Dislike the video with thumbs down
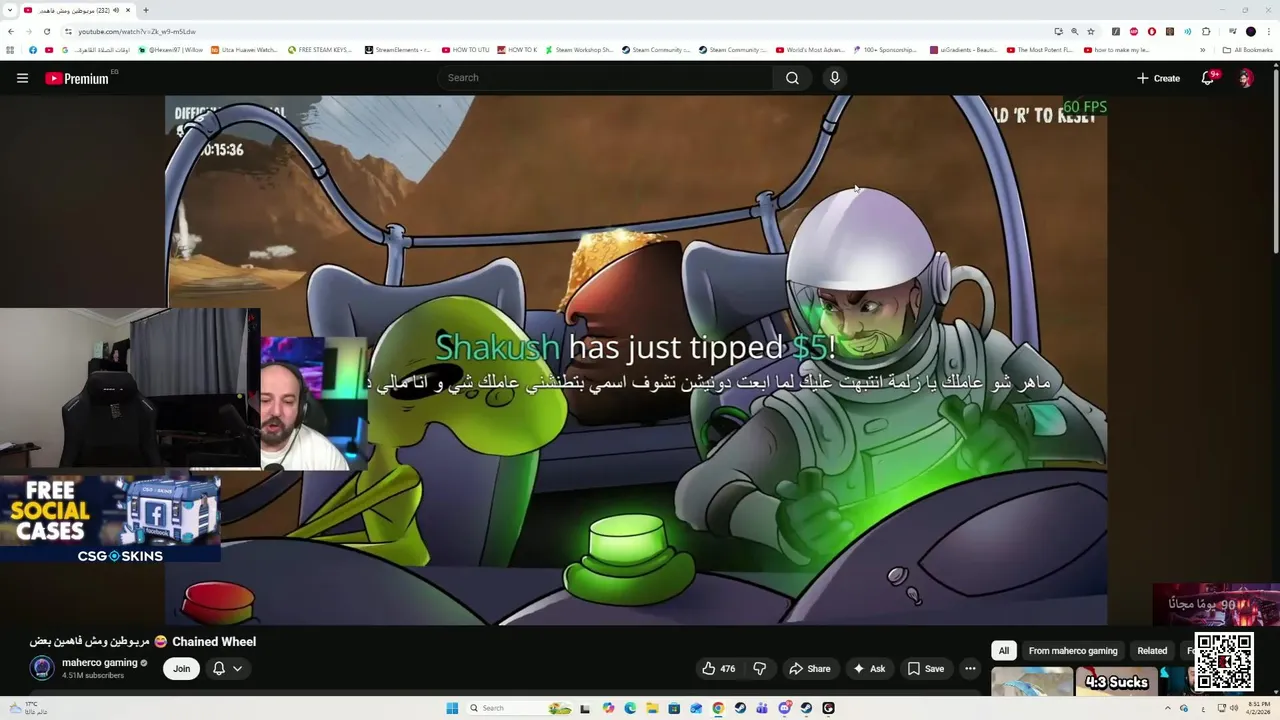Viewport: 1280px width, 720px height. point(760,669)
